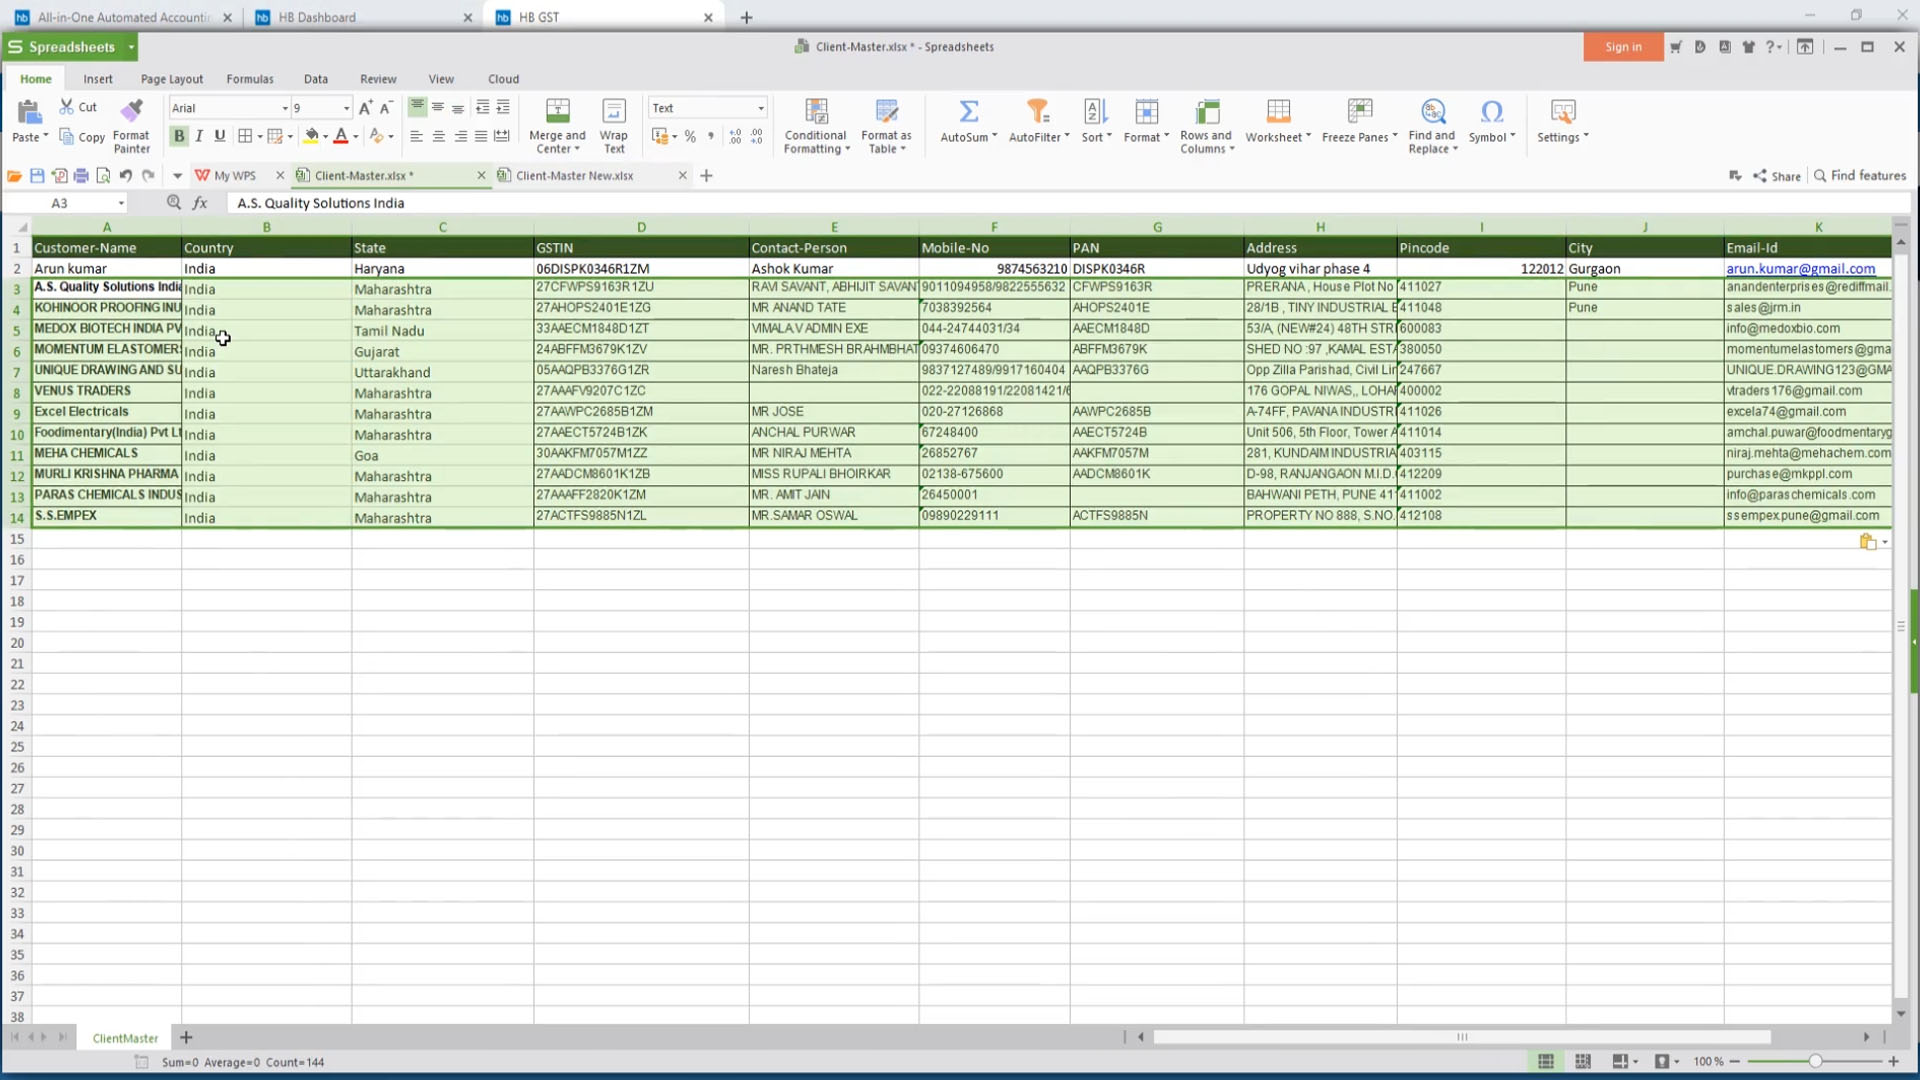Switch to Client-Master New.xlsx document tab

[x=575, y=175]
